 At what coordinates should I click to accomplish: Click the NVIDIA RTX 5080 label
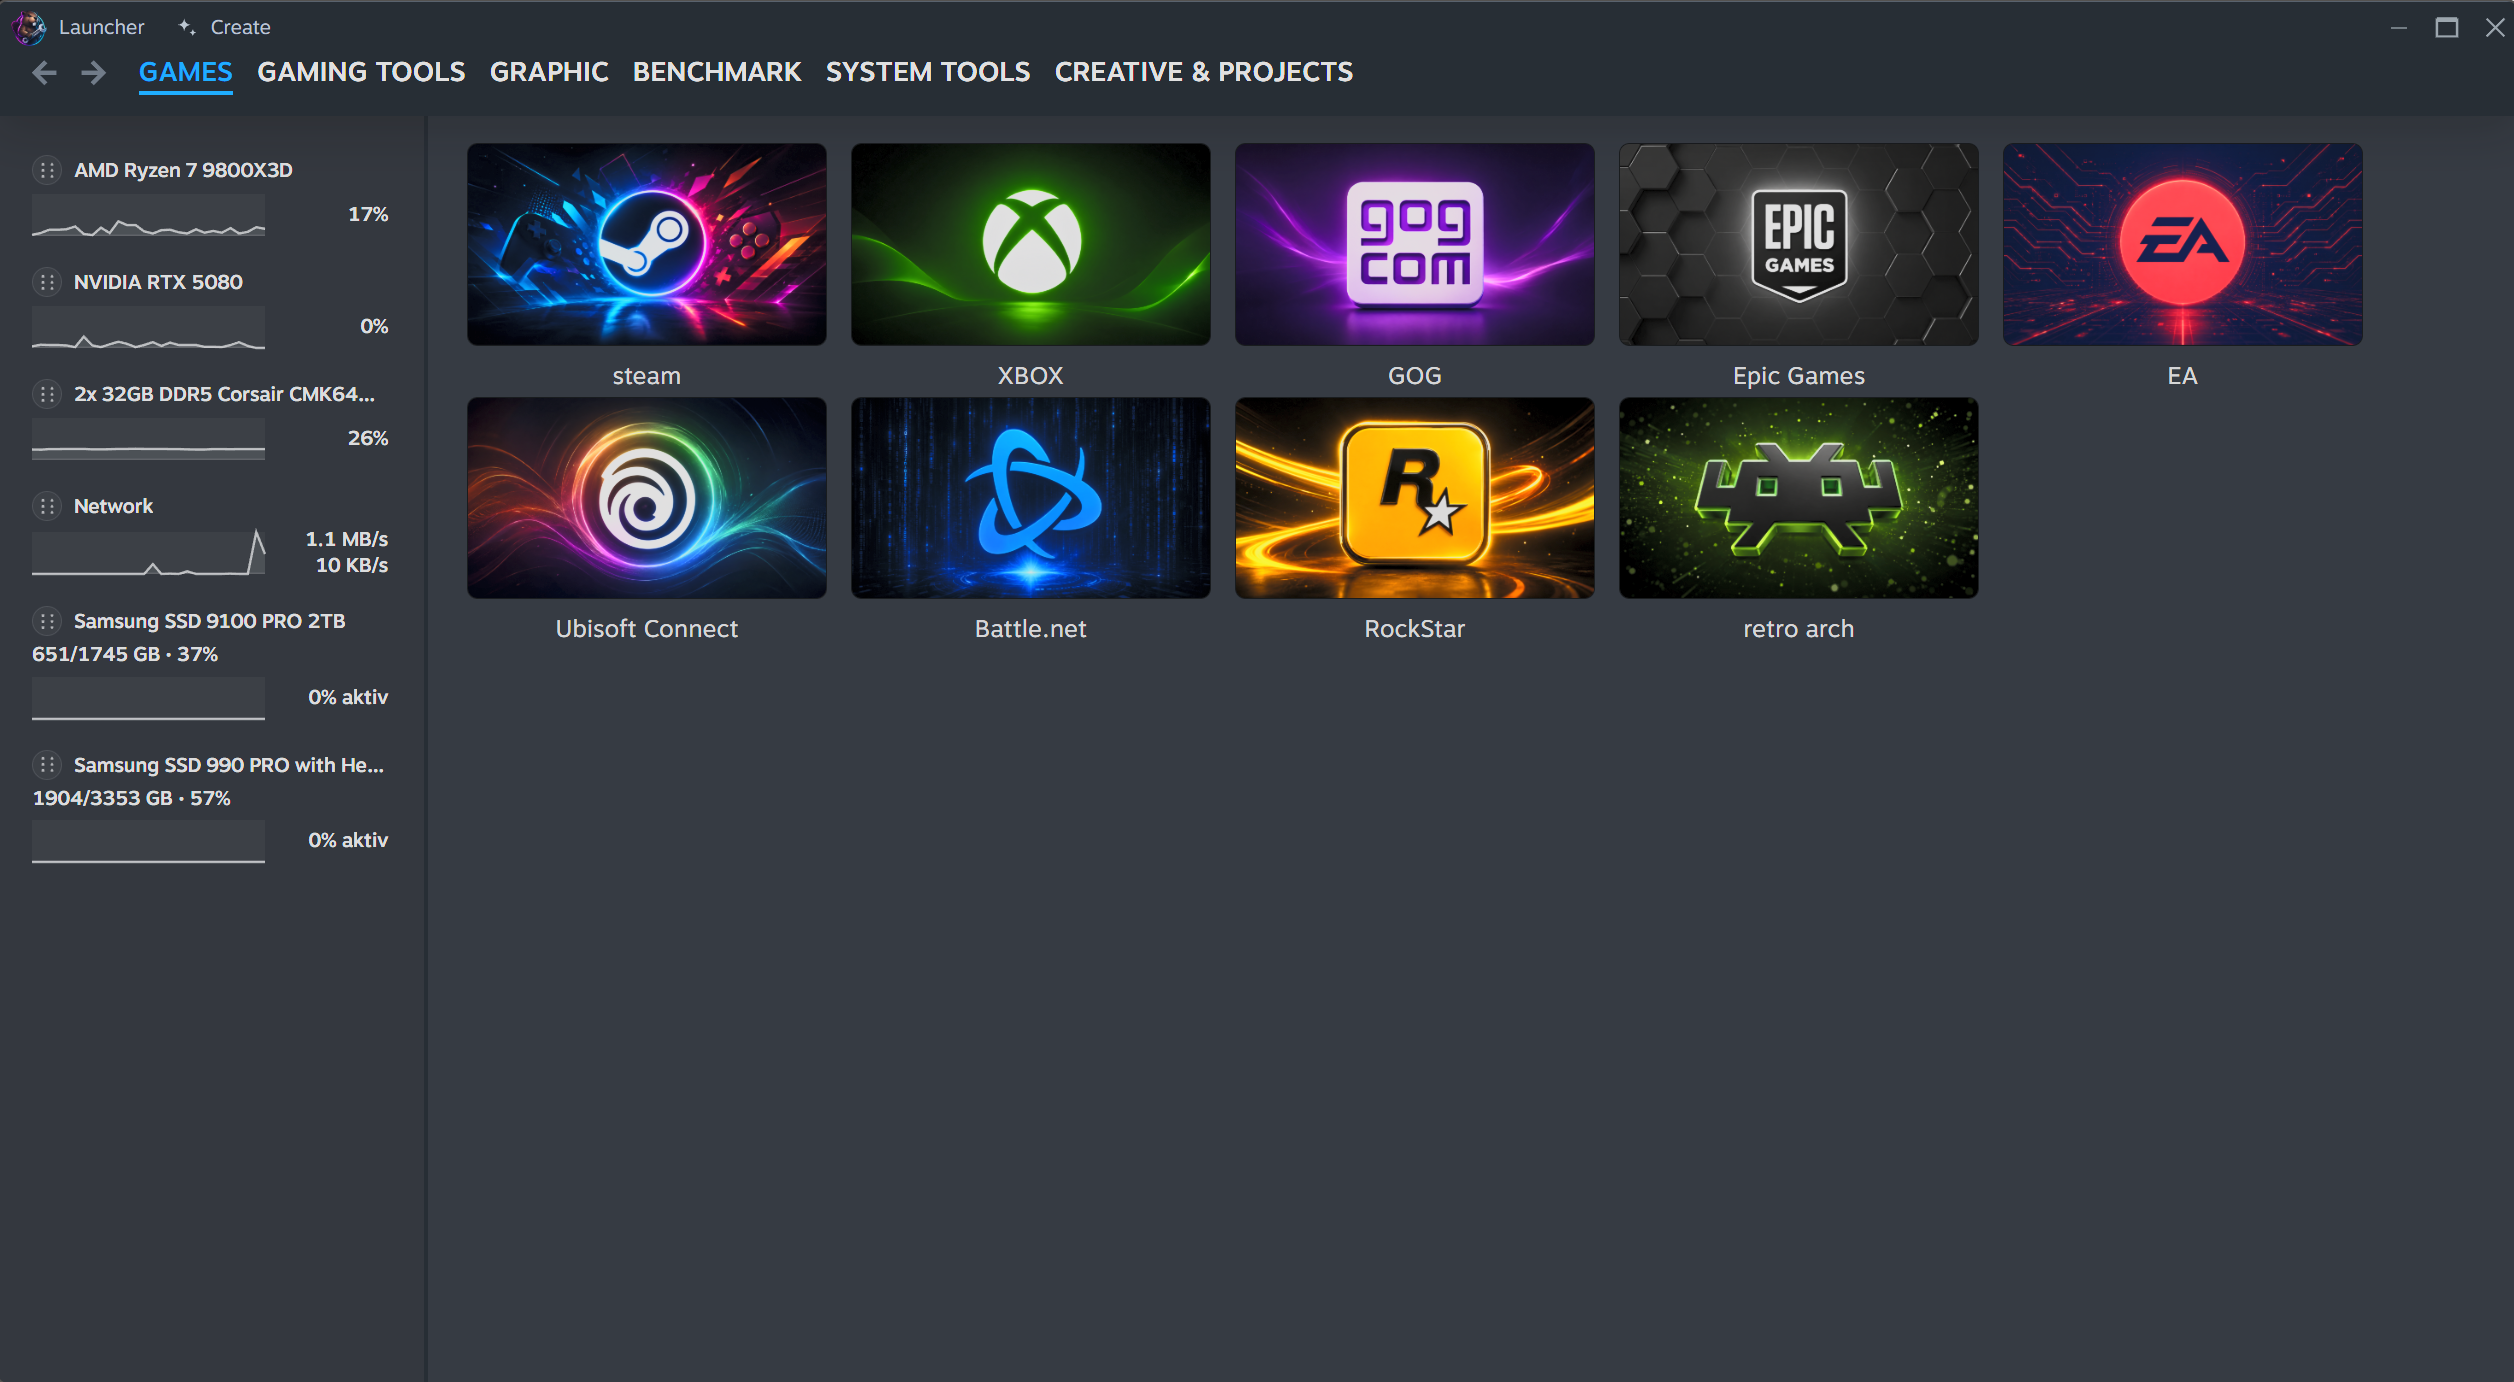pos(158,282)
